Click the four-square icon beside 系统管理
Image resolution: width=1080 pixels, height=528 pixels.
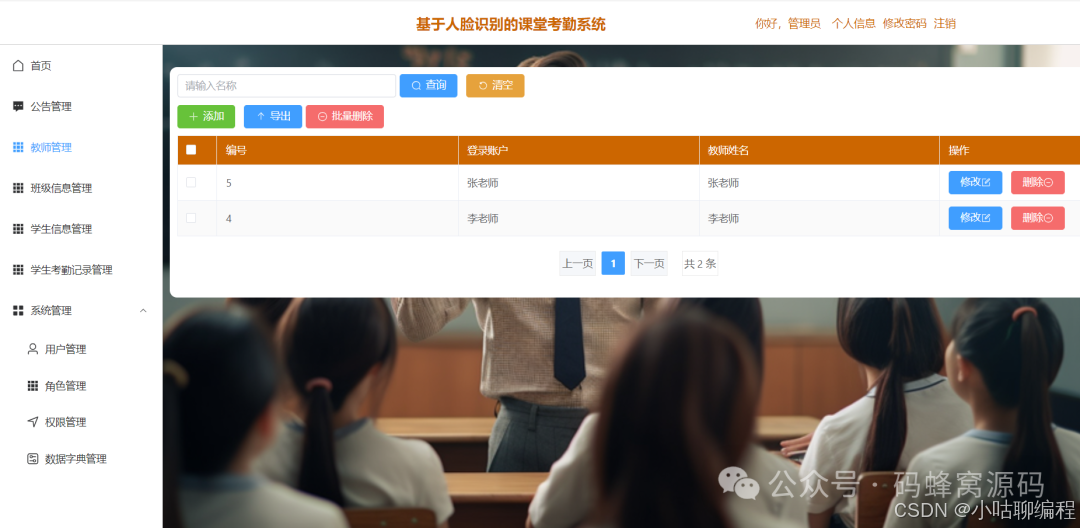18,310
